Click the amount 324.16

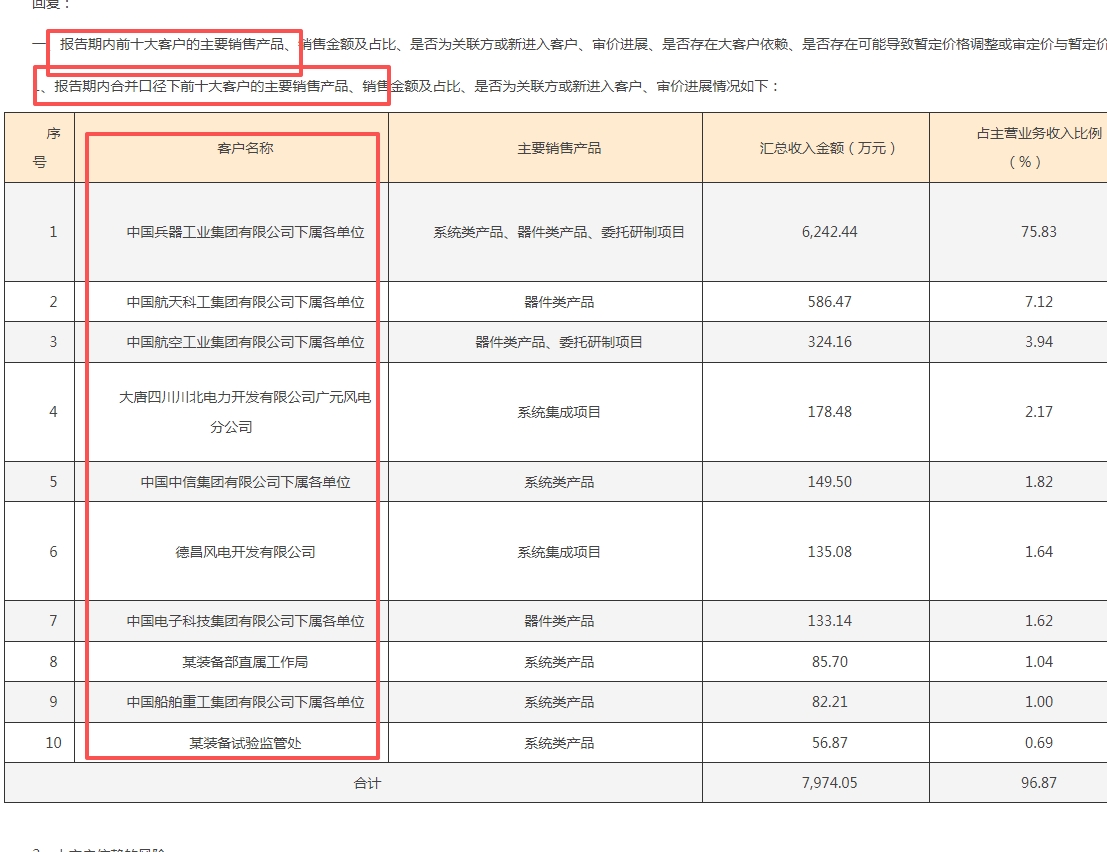(x=829, y=342)
